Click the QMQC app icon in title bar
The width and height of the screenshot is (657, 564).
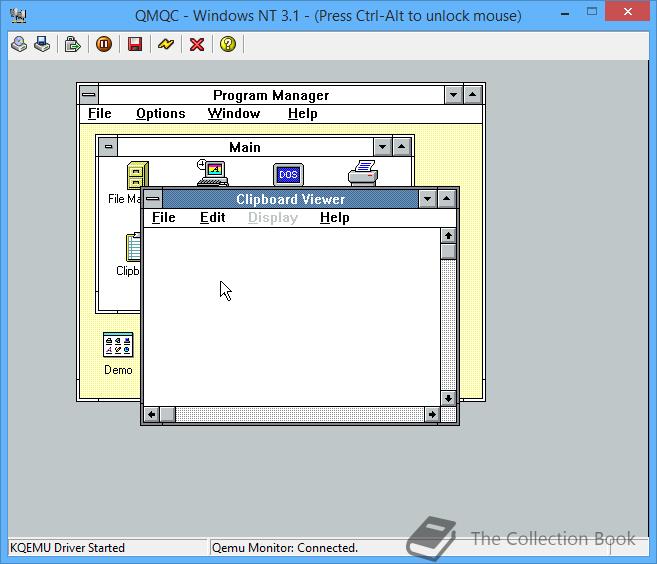pyautogui.click(x=18, y=16)
